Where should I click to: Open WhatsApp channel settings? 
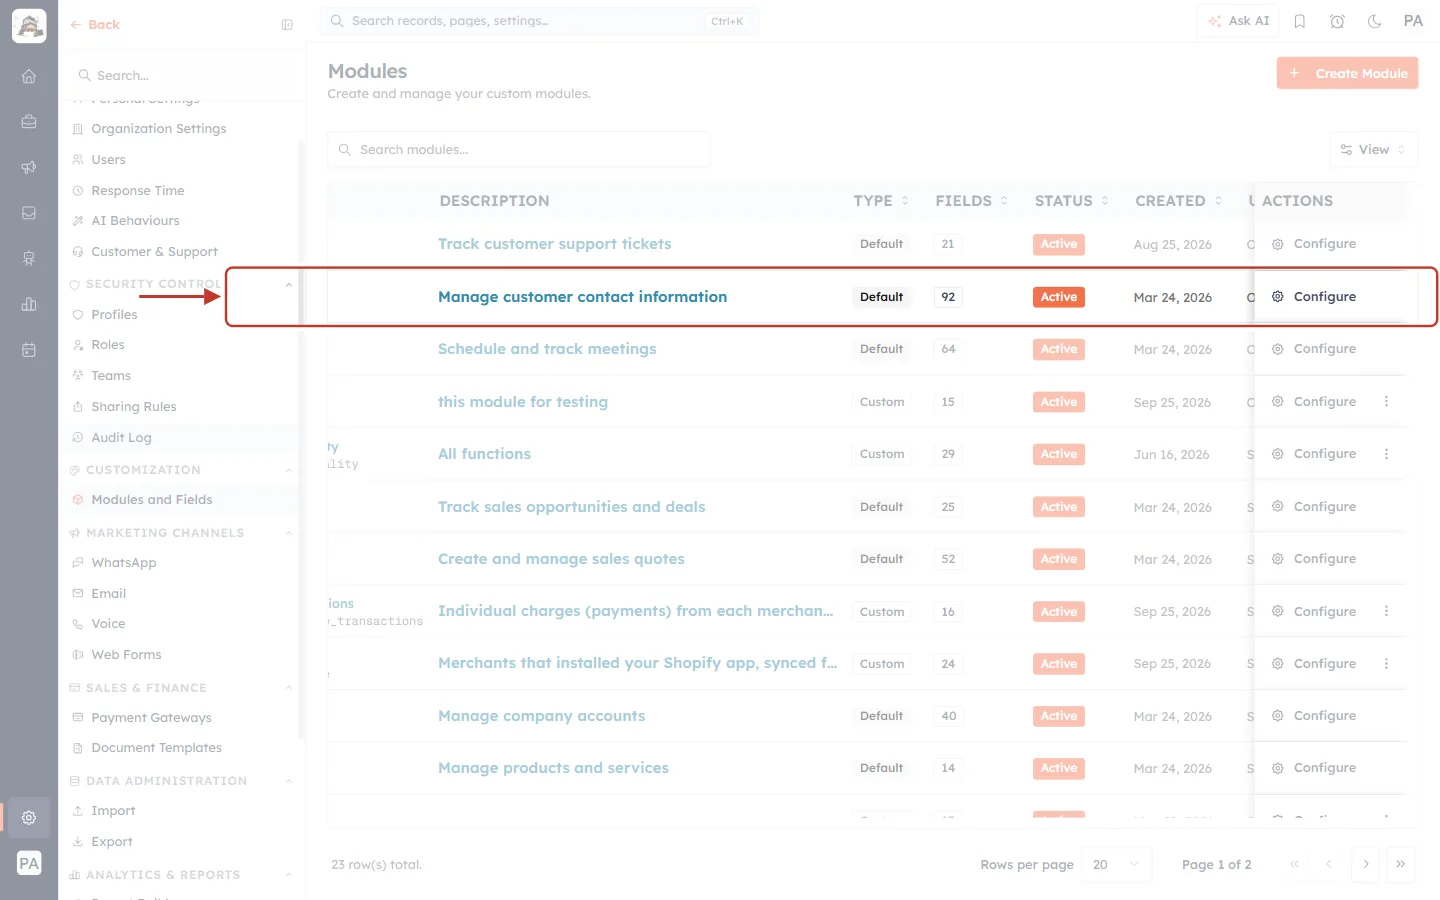123,563
